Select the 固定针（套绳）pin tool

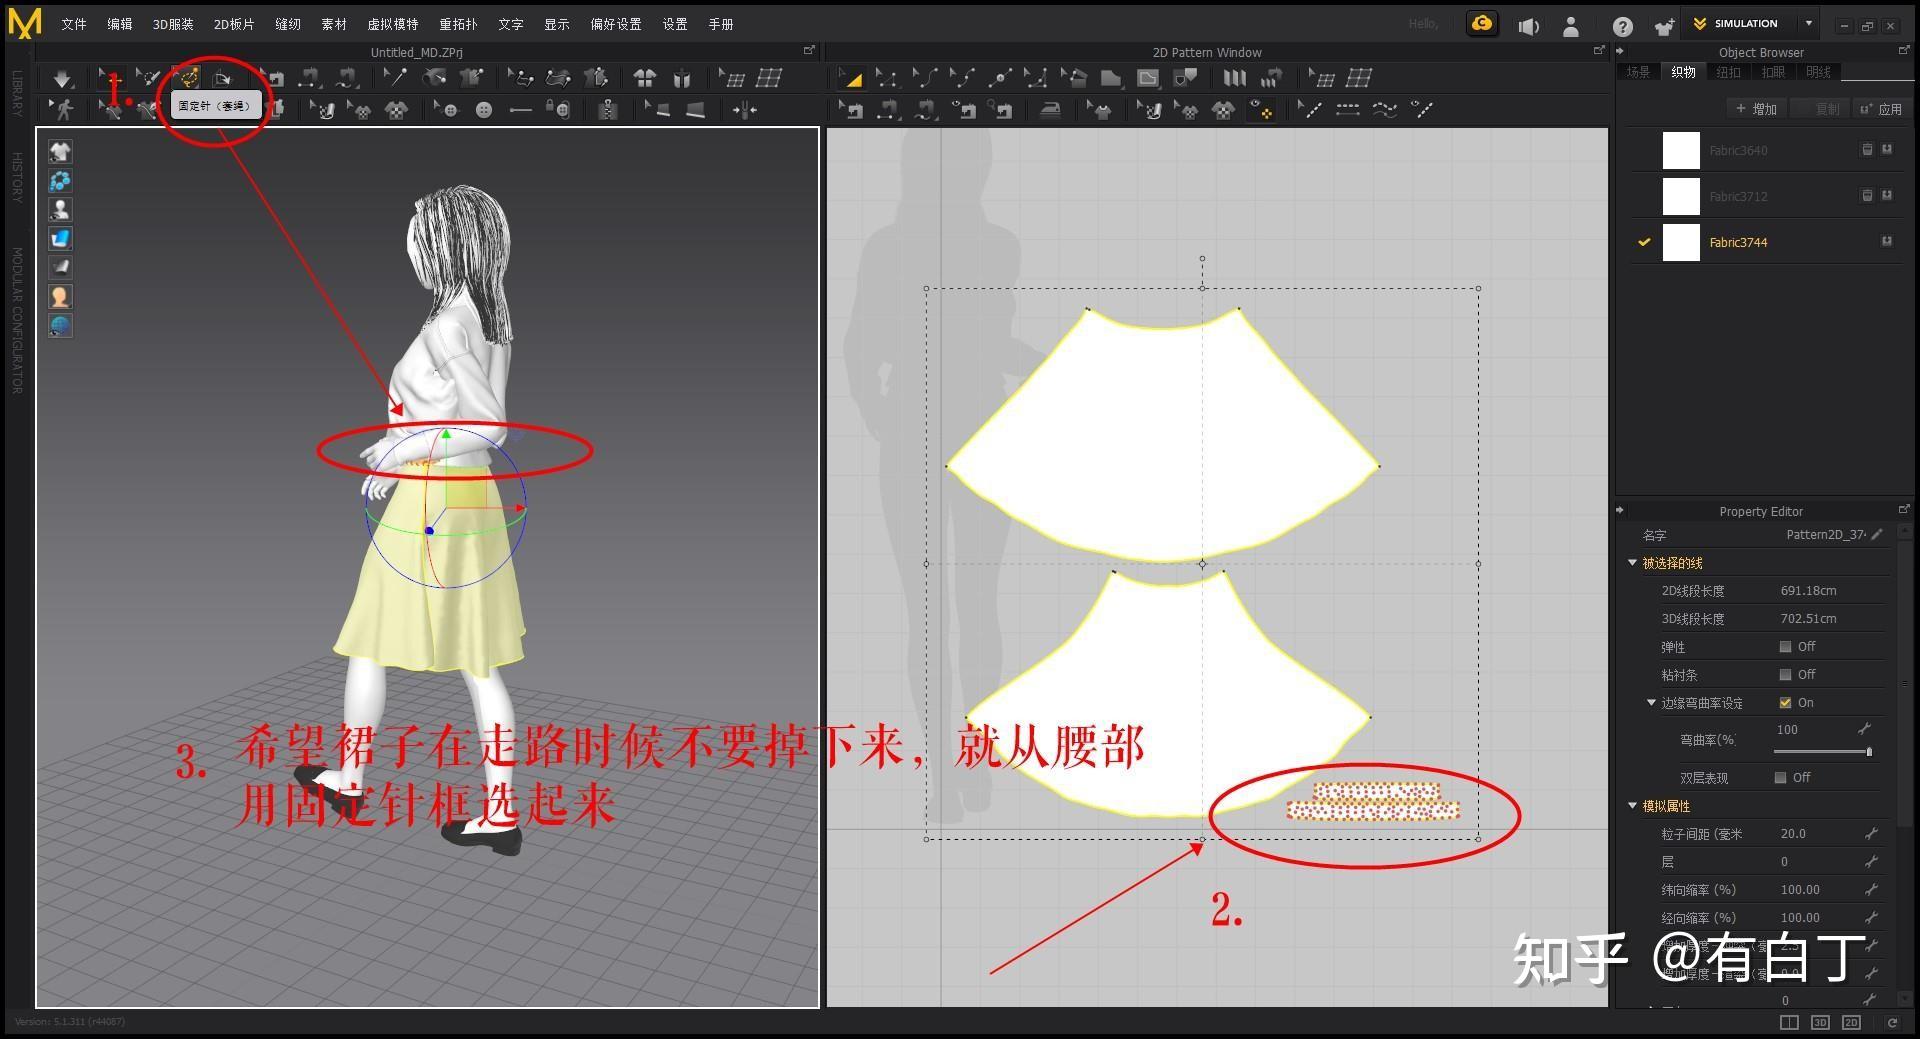pos(188,78)
